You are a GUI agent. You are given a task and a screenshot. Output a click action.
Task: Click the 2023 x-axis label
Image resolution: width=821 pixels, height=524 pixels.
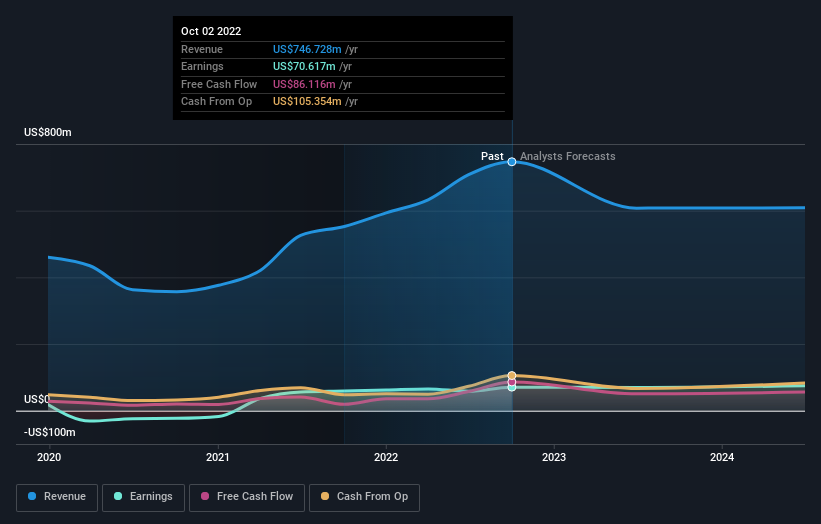554,457
